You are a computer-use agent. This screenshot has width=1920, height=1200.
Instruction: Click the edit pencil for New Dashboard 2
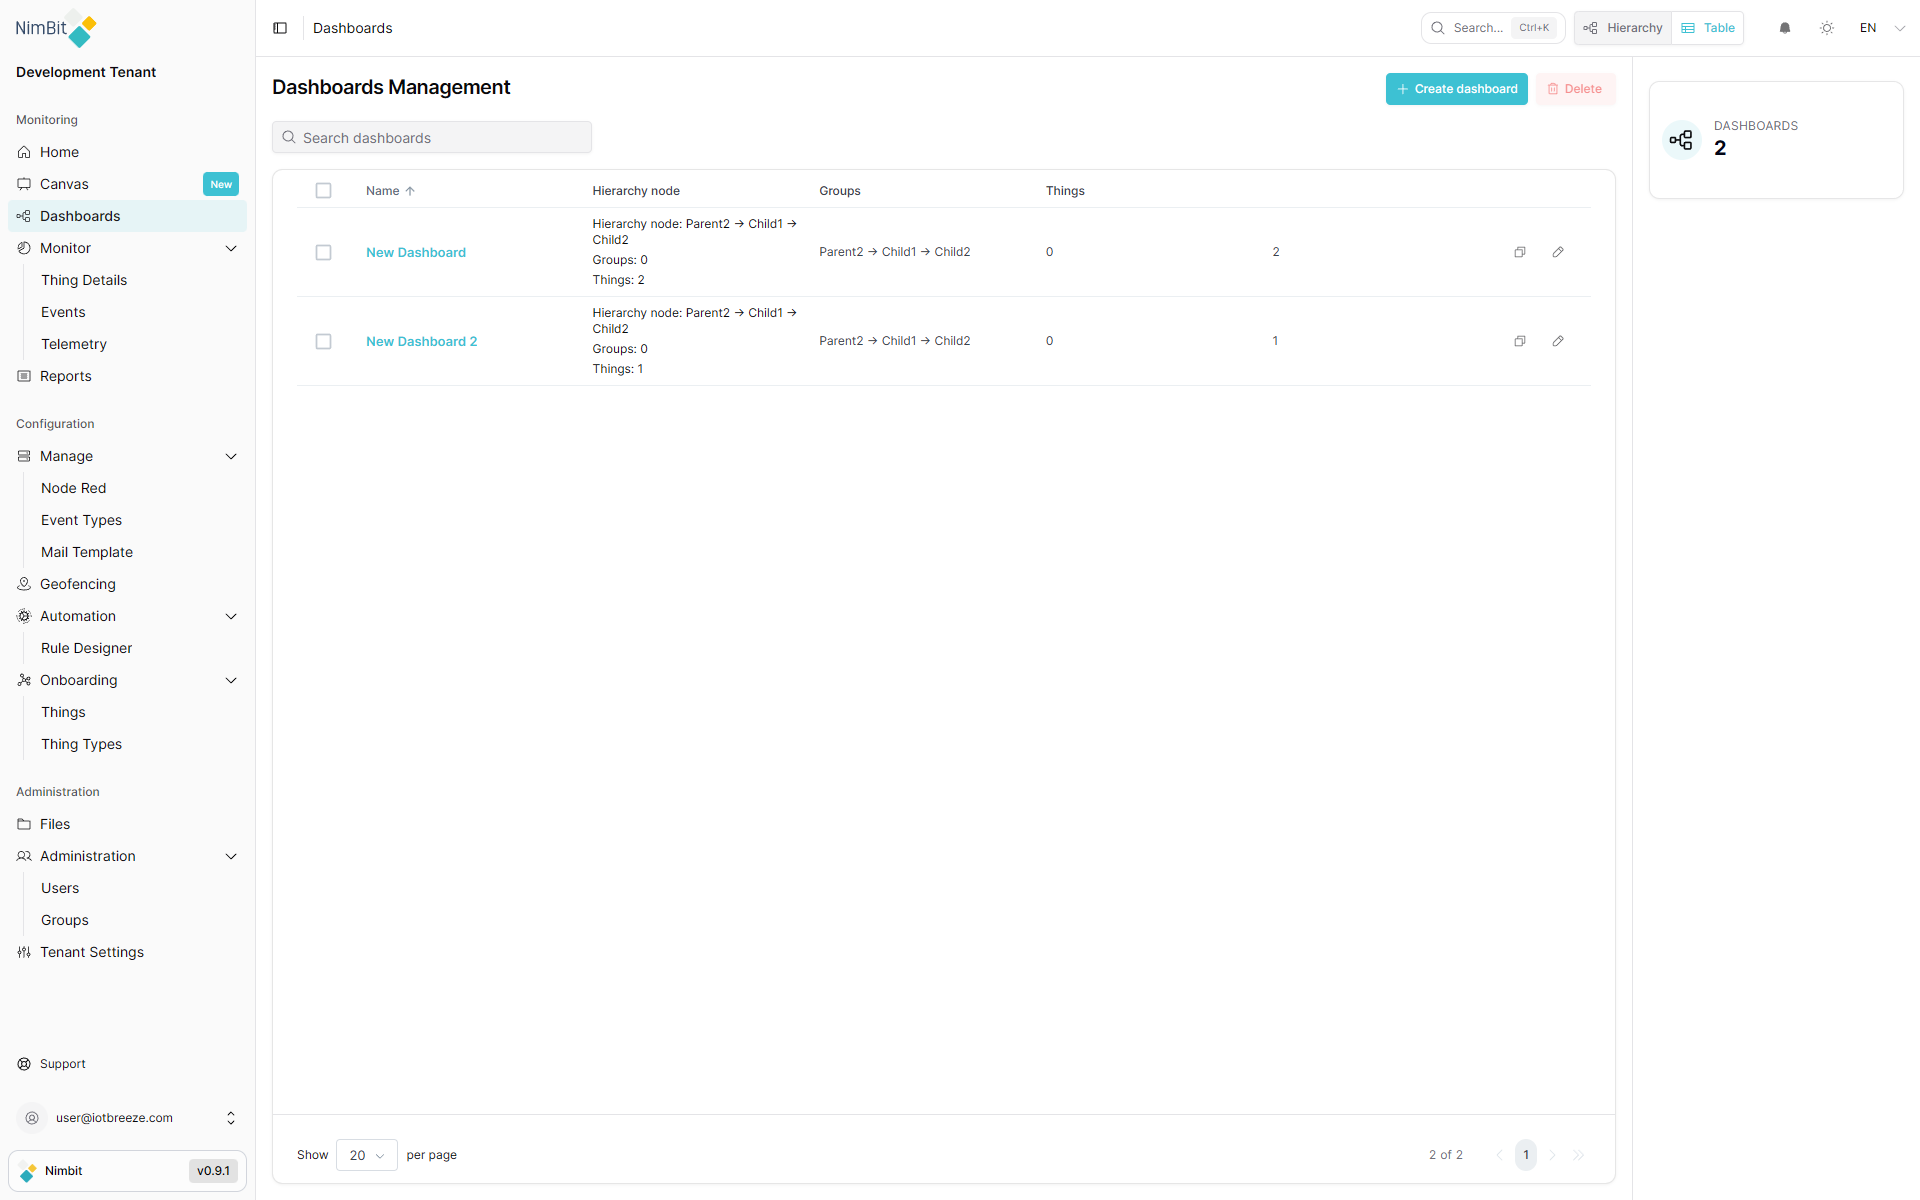click(1558, 341)
